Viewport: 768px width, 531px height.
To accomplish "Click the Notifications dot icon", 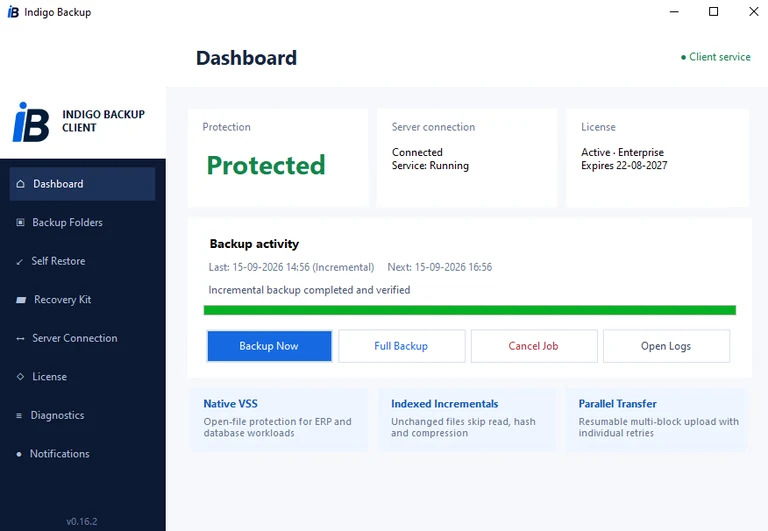I will point(19,454).
